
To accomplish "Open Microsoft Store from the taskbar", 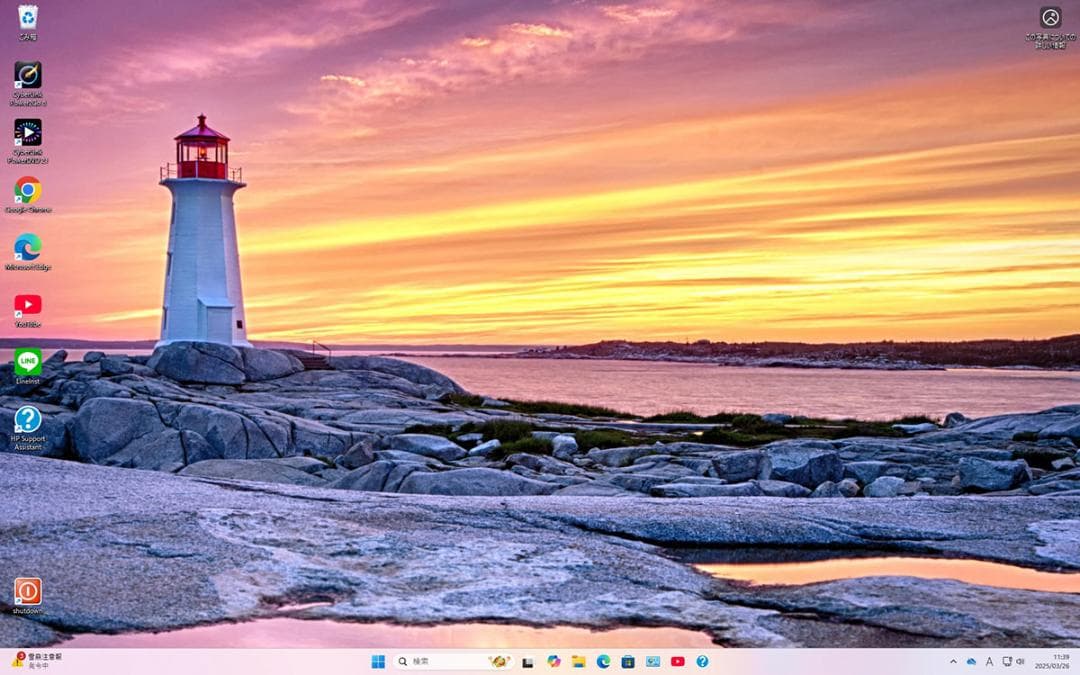I will (628, 661).
